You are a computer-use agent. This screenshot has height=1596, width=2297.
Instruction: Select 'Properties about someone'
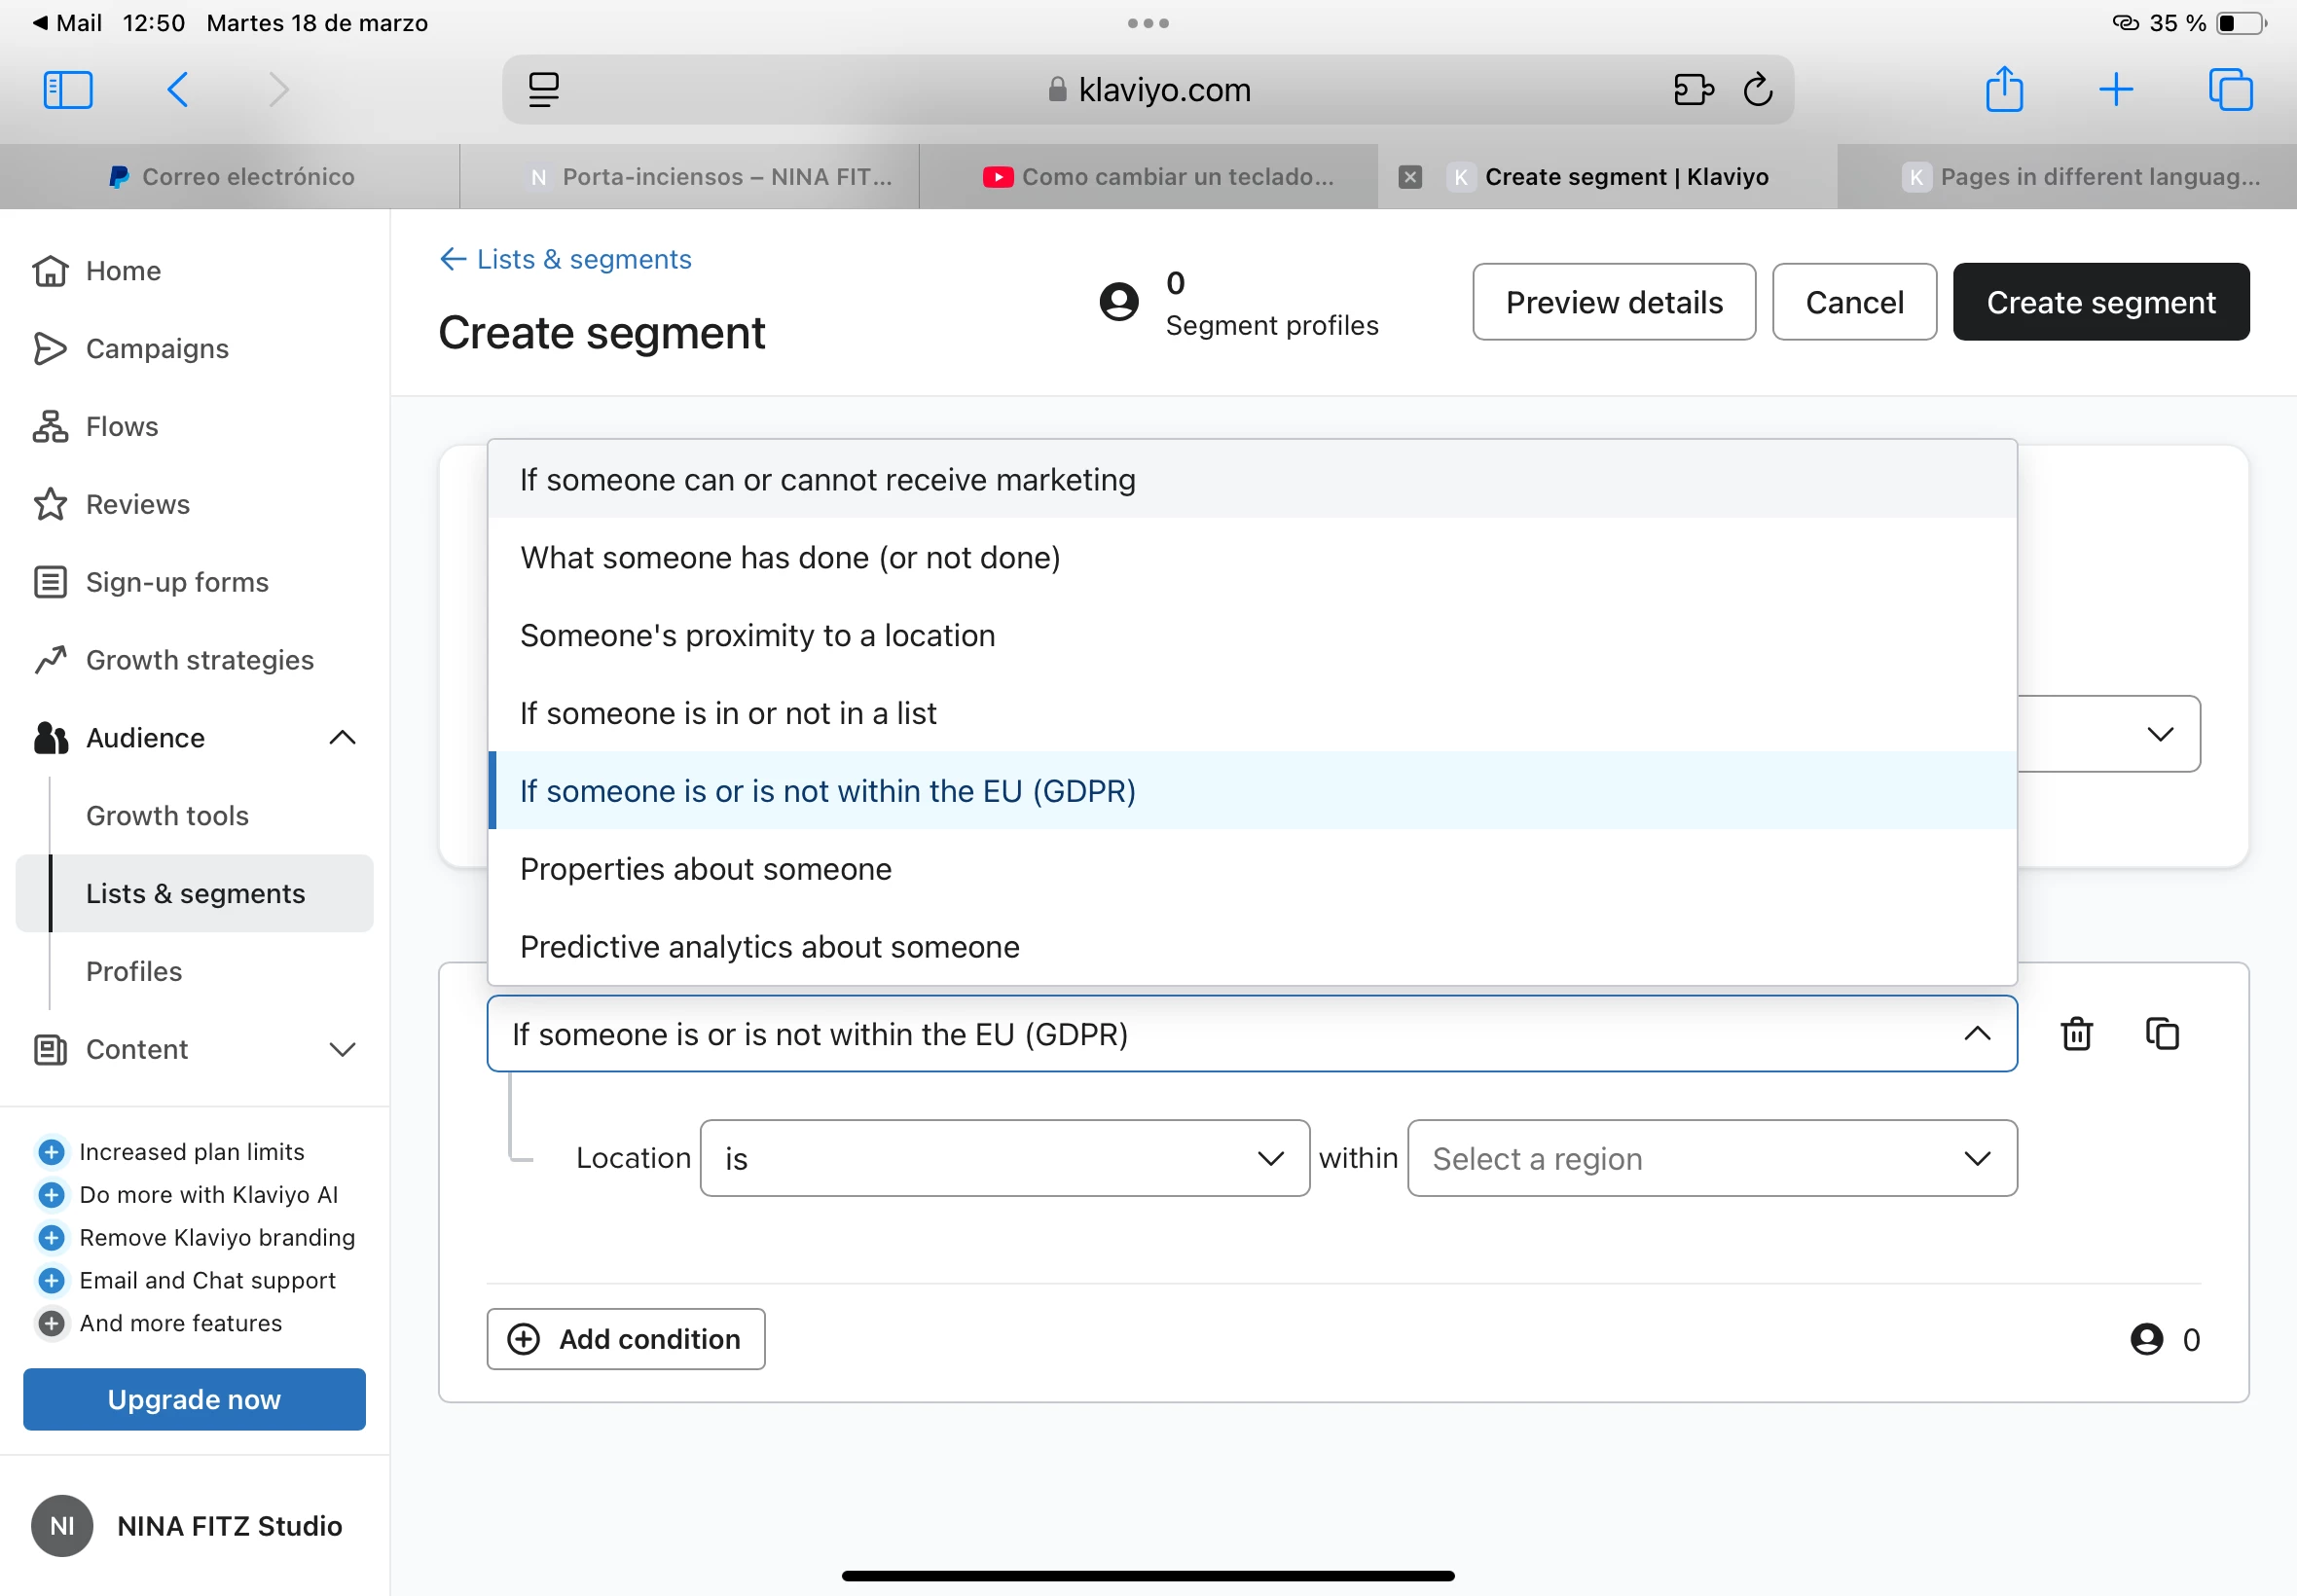pyautogui.click(x=1252, y=869)
